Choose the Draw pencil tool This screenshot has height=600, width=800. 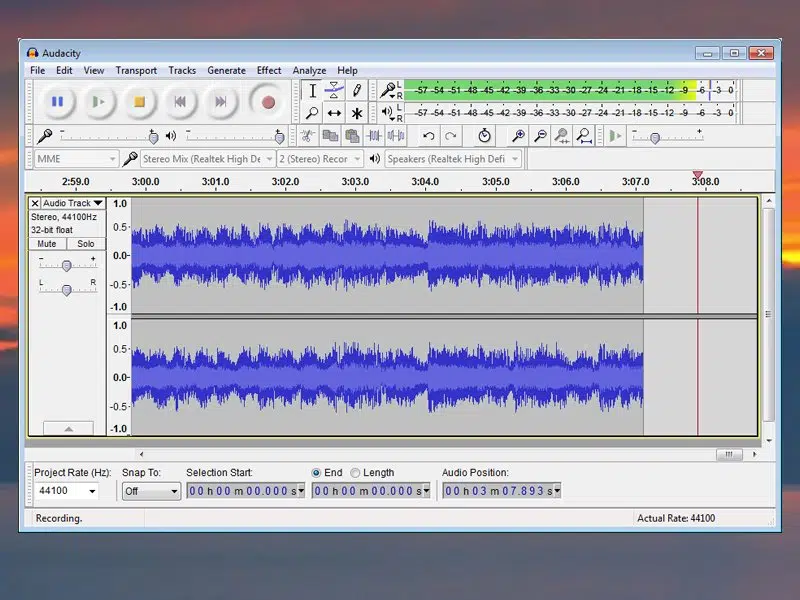pyautogui.click(x=357, y=91)
